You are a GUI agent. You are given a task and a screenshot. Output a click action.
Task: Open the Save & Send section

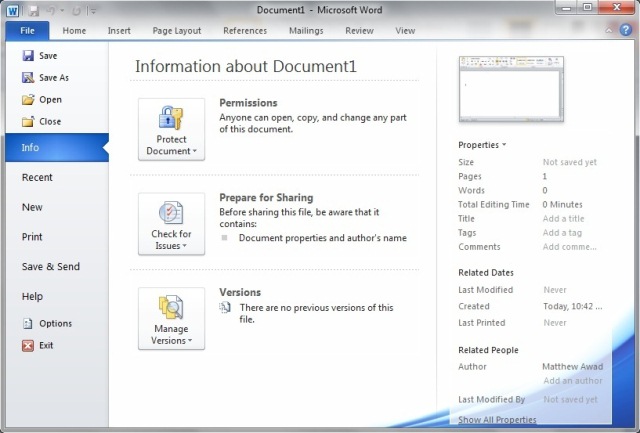point(51,266)
